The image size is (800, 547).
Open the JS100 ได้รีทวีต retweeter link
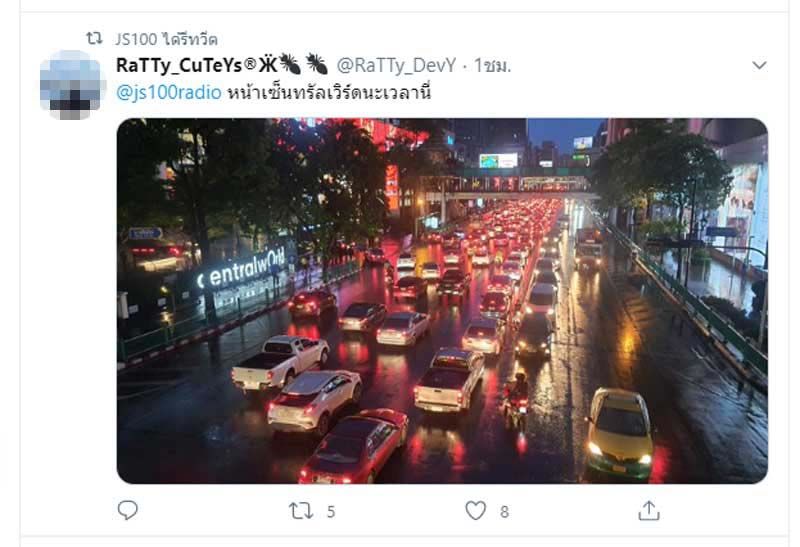[166, 39]
